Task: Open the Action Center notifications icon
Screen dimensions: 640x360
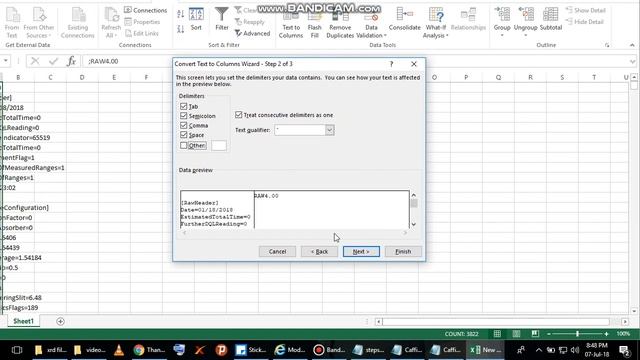Action: tap(624, 350)
